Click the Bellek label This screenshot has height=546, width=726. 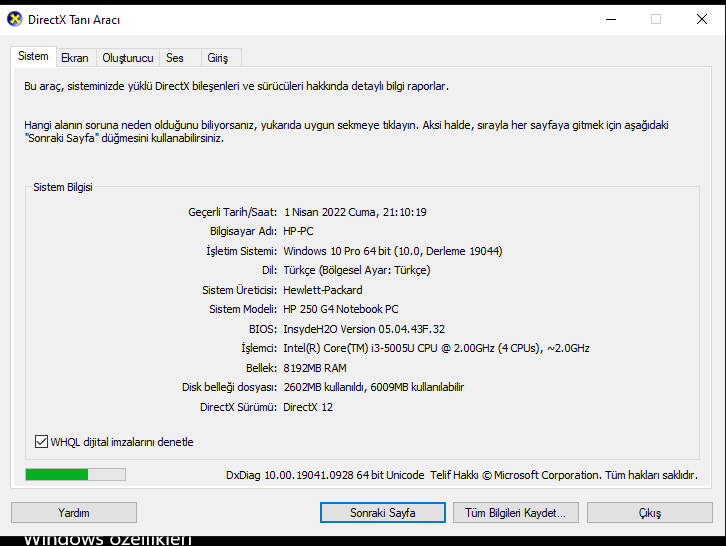pyautogui.click(x=261, y=368)
